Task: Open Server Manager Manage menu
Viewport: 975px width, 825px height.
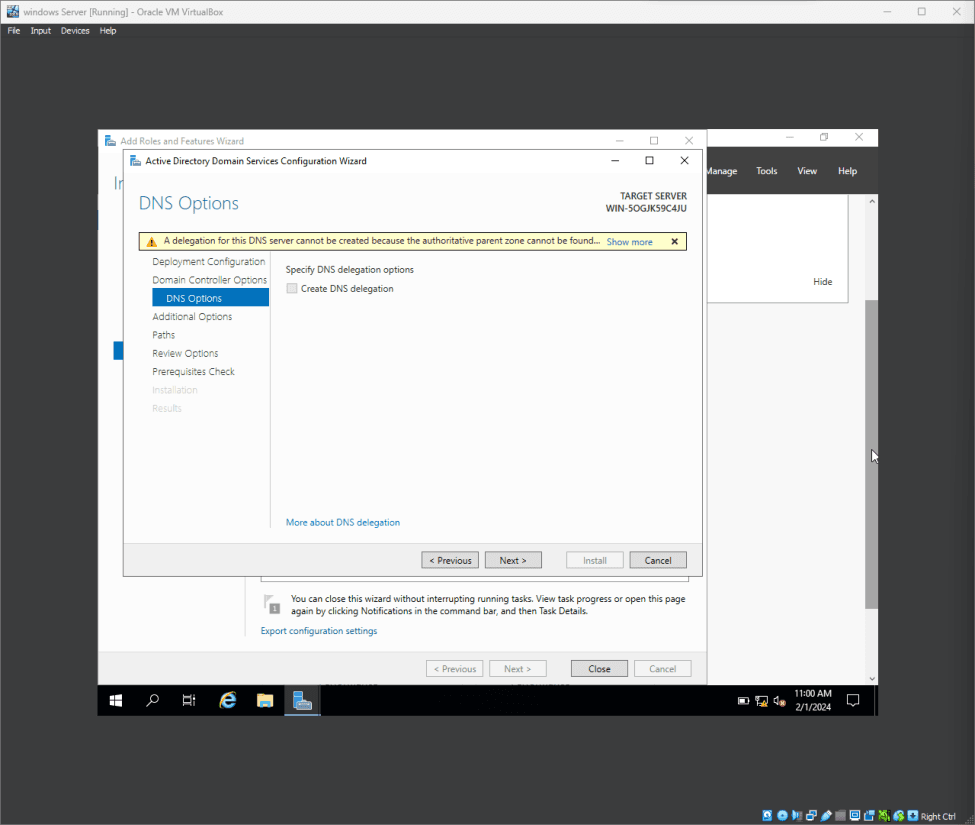Action: point(722,171)
